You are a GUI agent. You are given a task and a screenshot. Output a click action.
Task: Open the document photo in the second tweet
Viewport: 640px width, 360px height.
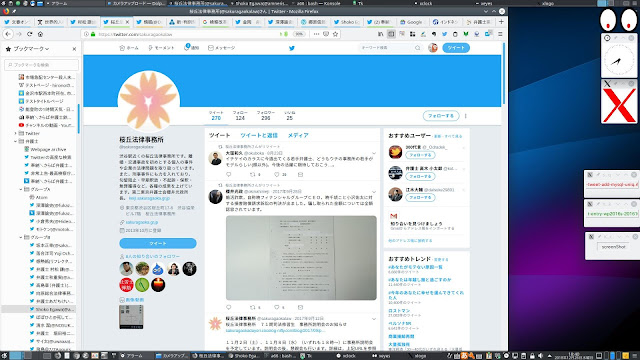coord(301,258)
